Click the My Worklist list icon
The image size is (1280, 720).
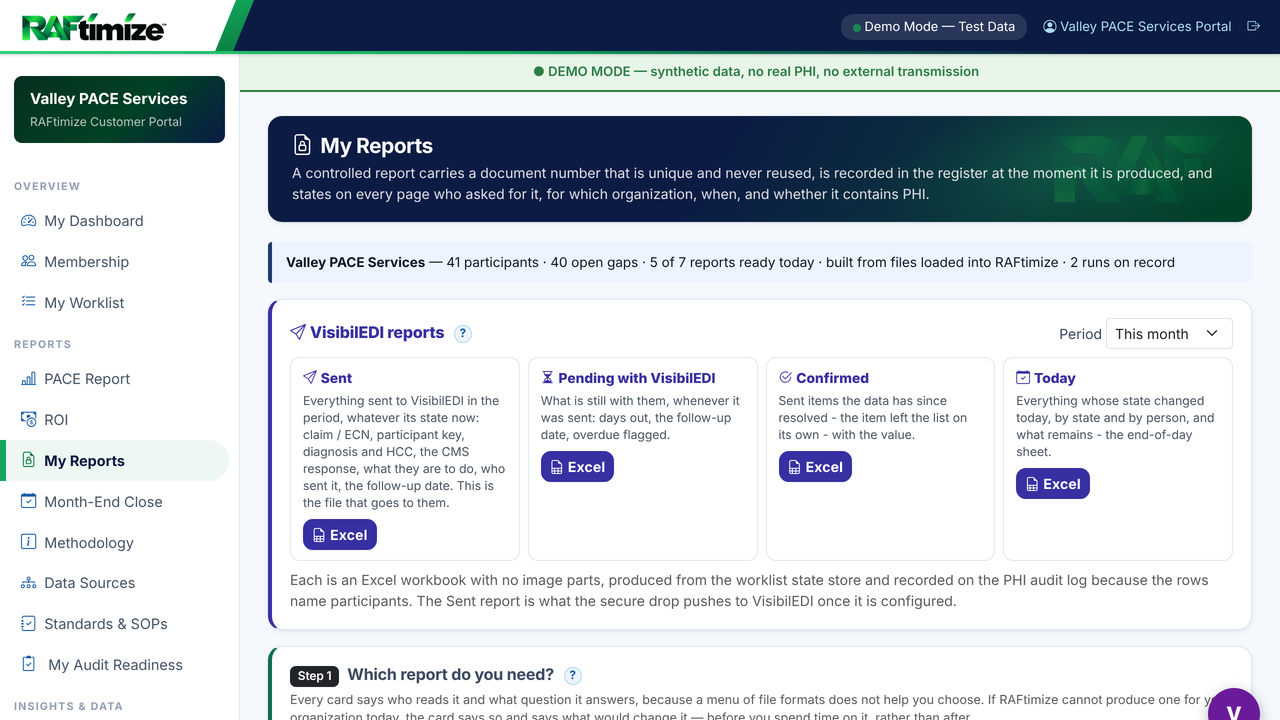(x=28, y=303)
